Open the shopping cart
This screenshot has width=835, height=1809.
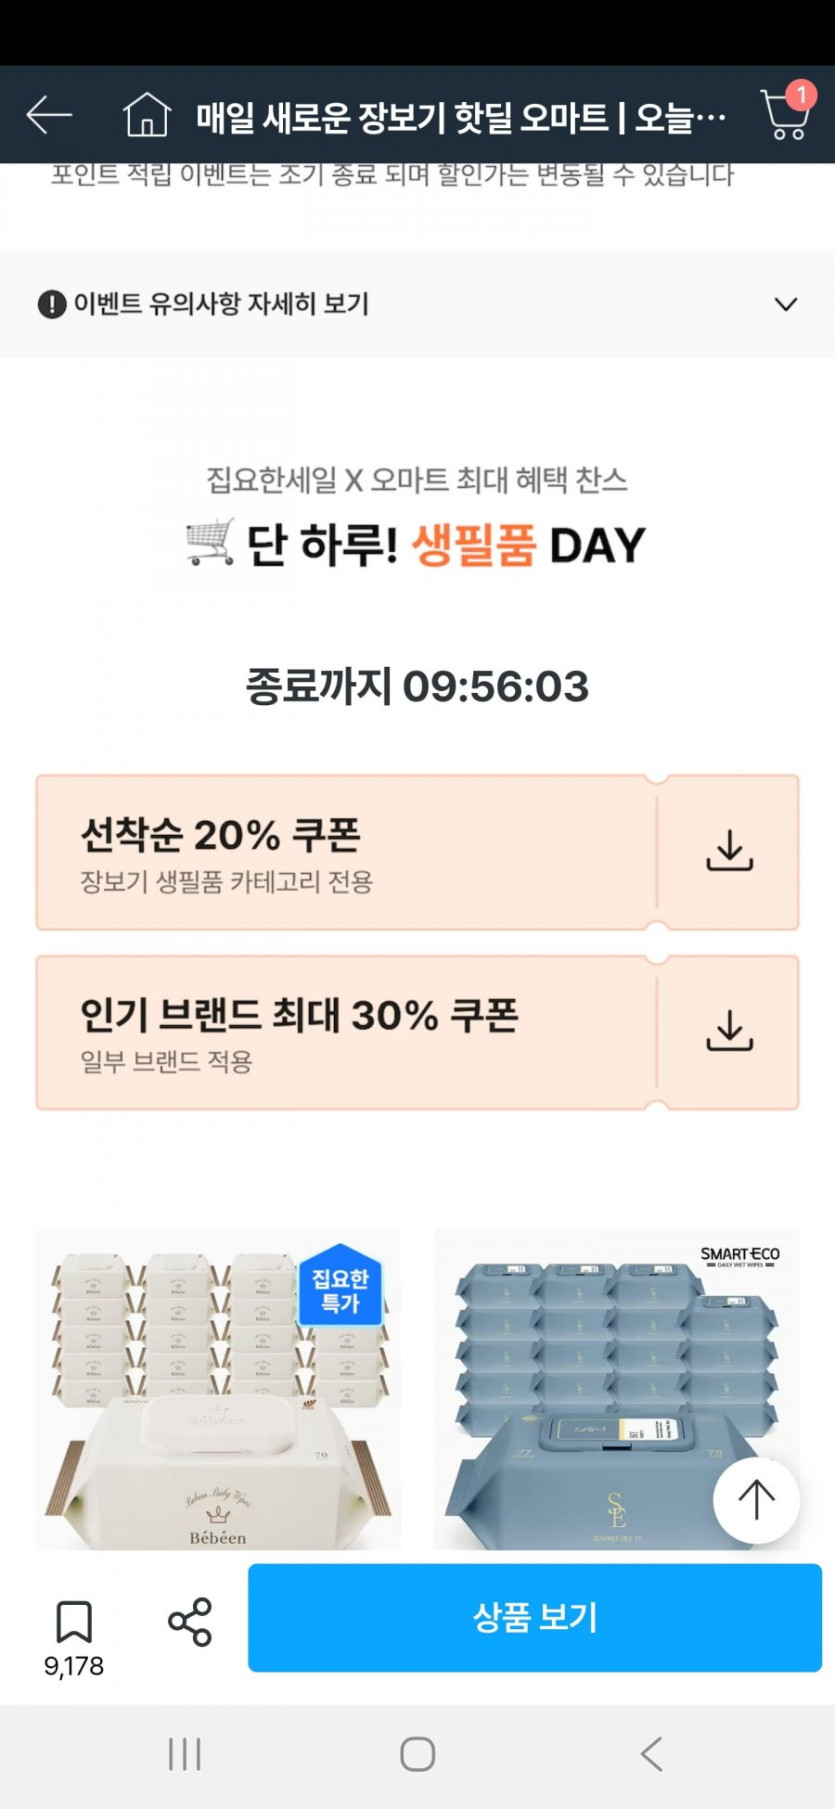click(x=785, y=115)
